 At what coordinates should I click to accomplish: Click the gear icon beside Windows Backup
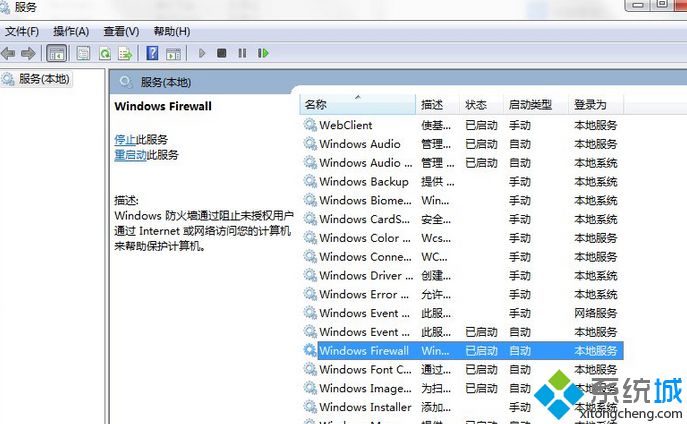point(310,181)
